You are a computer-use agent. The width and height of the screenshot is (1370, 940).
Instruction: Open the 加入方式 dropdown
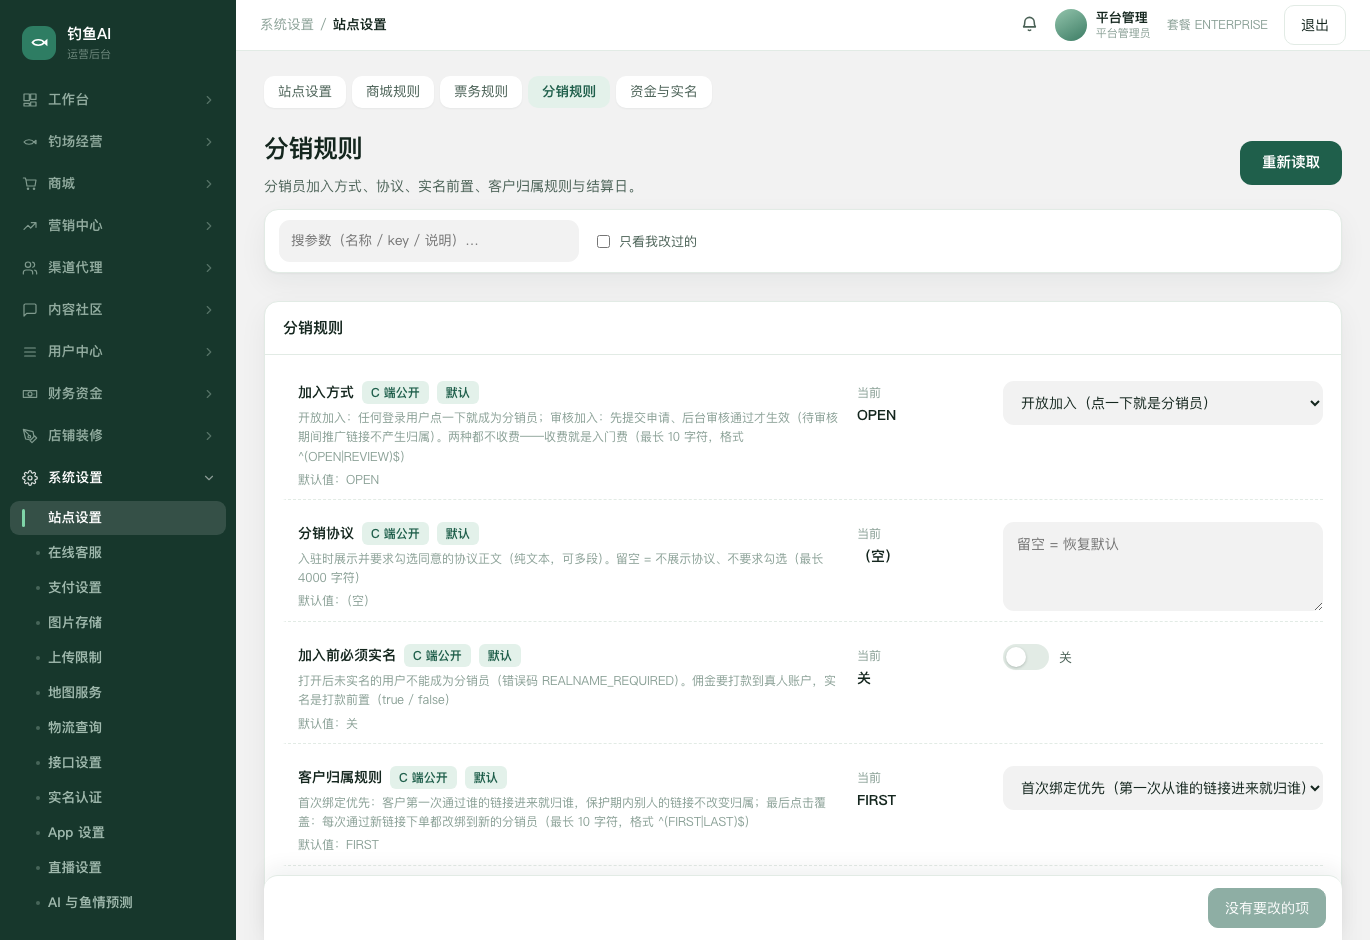1163,403
